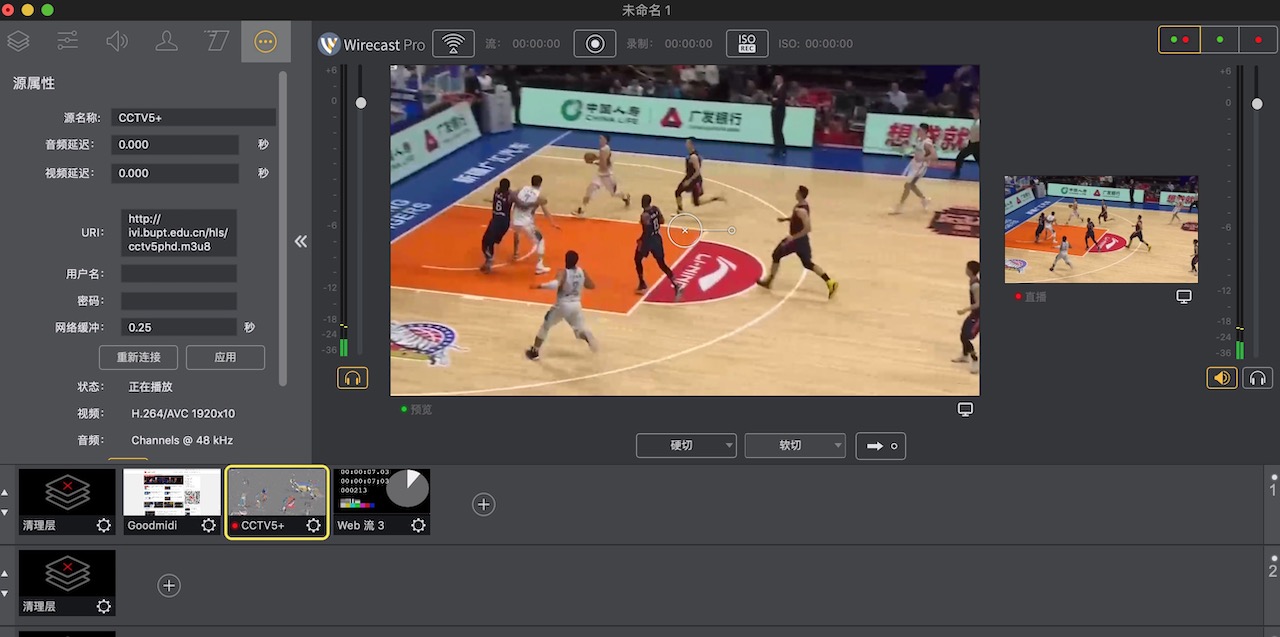Click the preview monitor display icon
Viewport: 1280px width, 637px height.
[x=965, y=409]
